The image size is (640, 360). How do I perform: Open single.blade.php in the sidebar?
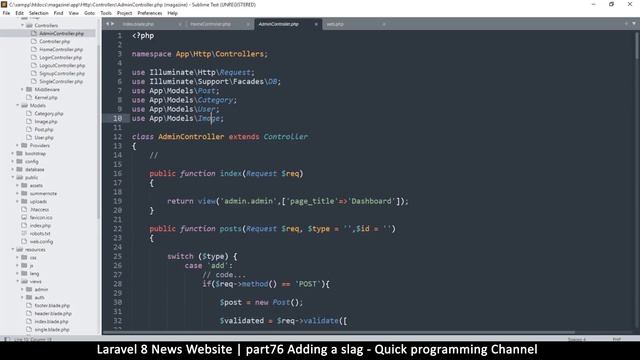52,329
